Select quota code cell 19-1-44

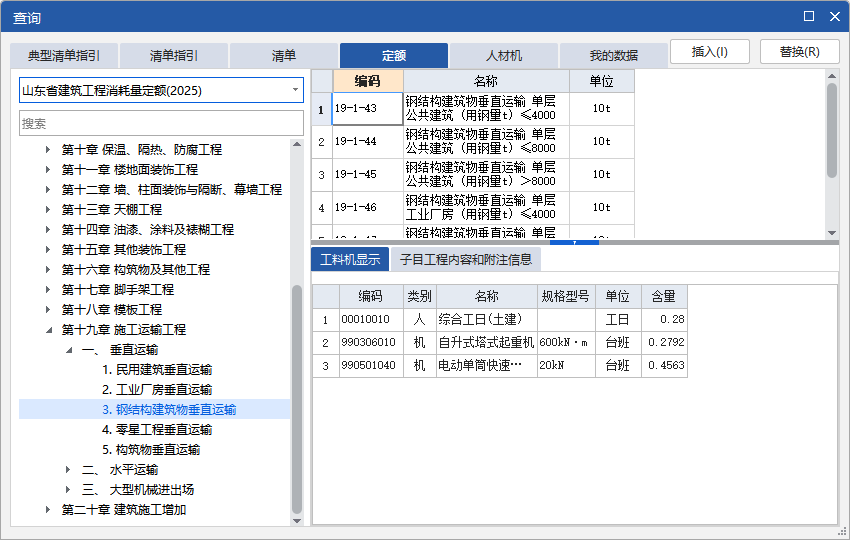coord(368,142)
